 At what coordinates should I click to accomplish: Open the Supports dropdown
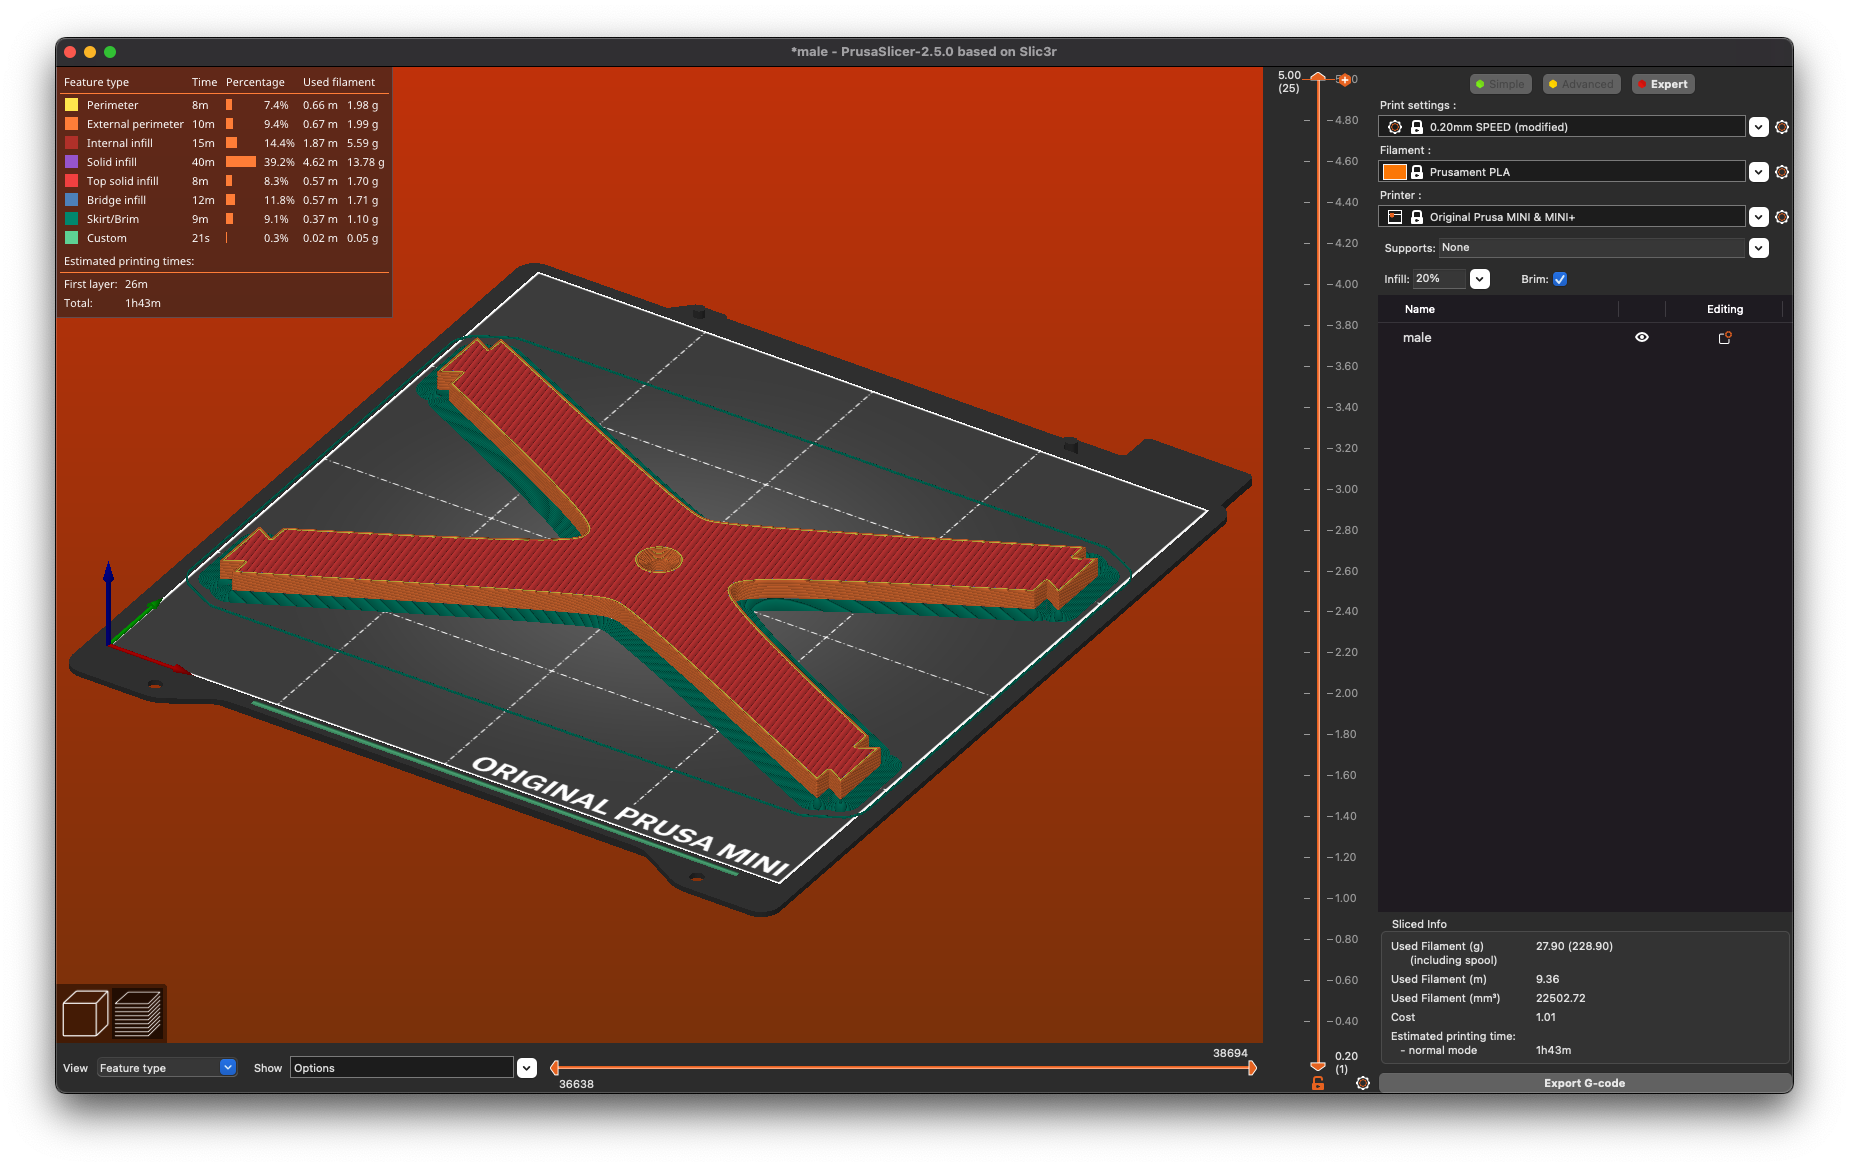point(1759,248)
